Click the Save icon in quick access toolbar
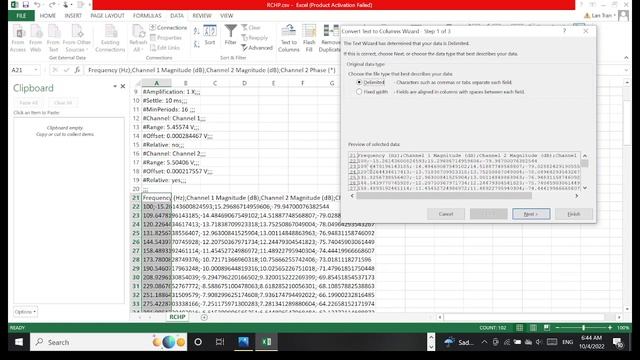Screen dimensions: 640x360 pos(25,5)
